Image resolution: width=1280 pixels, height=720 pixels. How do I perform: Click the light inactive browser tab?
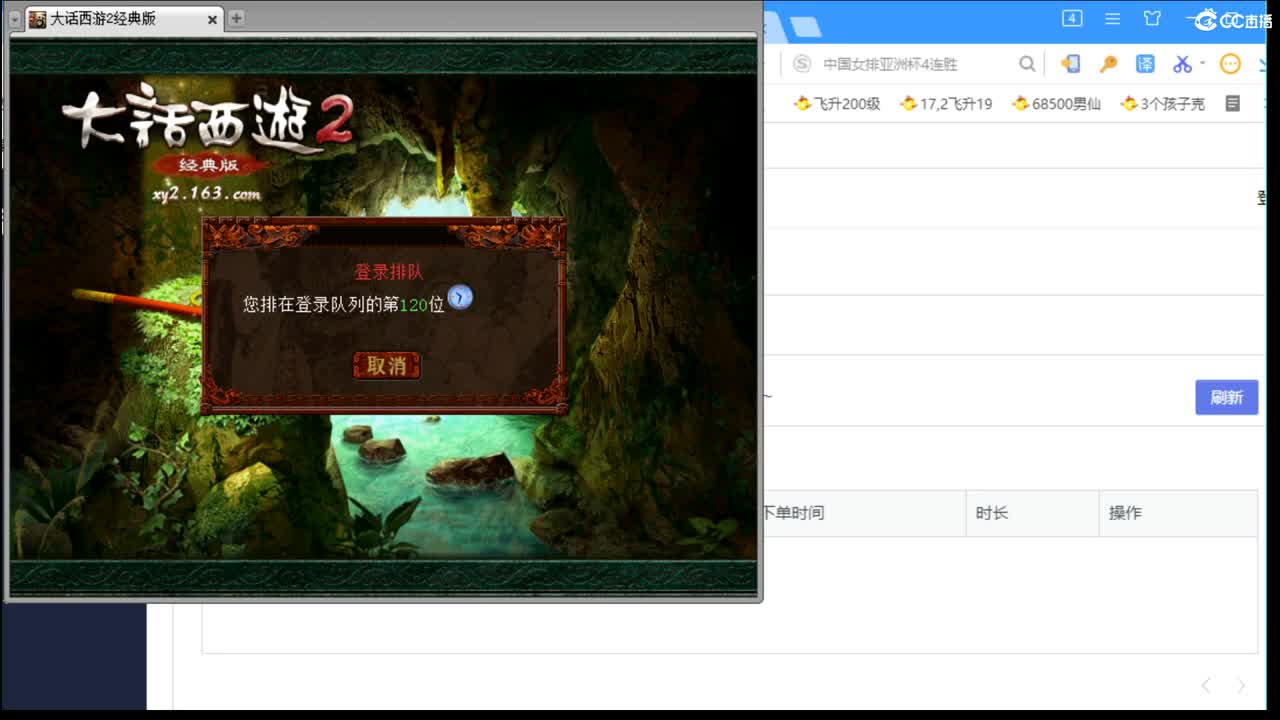[x=805, y=26]
